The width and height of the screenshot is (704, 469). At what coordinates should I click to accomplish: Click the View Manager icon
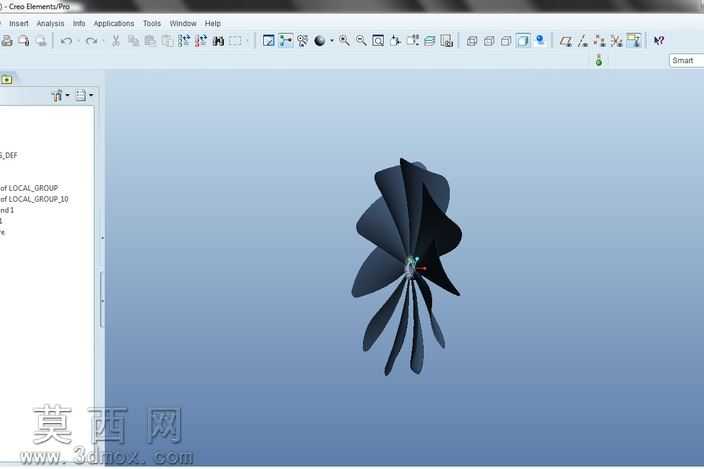point(447,41)
